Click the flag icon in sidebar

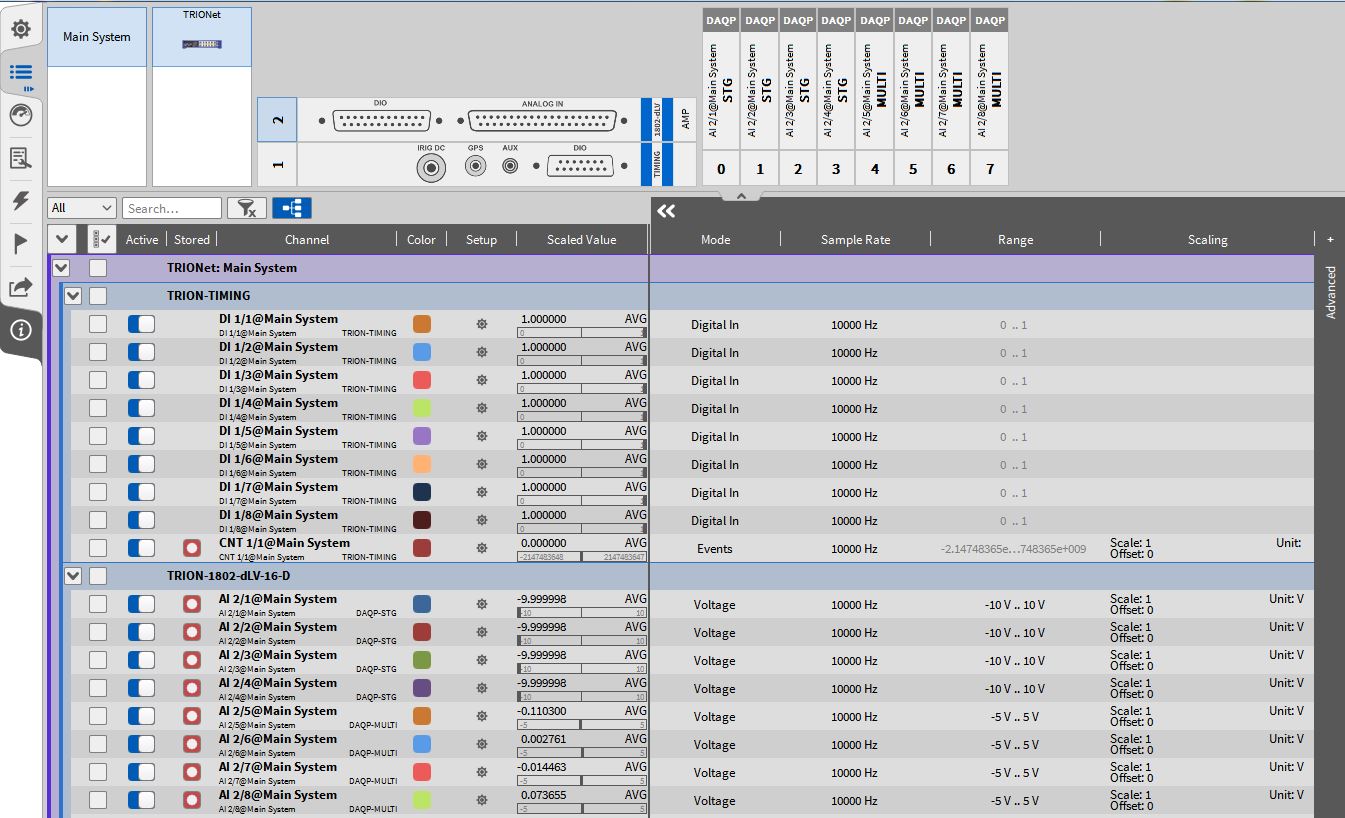coord(21,243)
